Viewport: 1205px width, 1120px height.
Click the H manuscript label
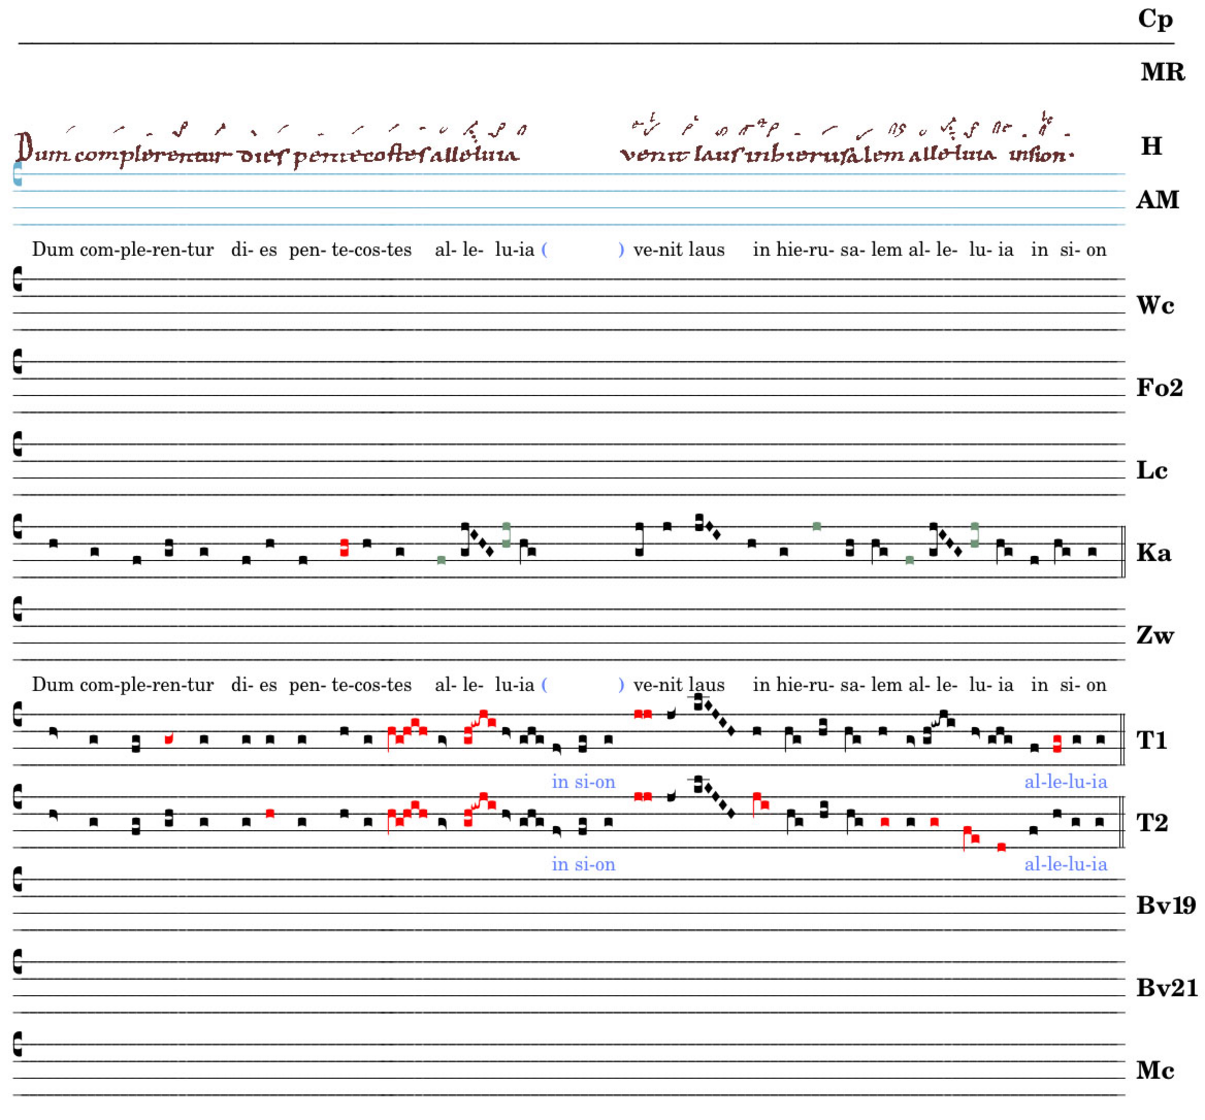(1151, 146)
